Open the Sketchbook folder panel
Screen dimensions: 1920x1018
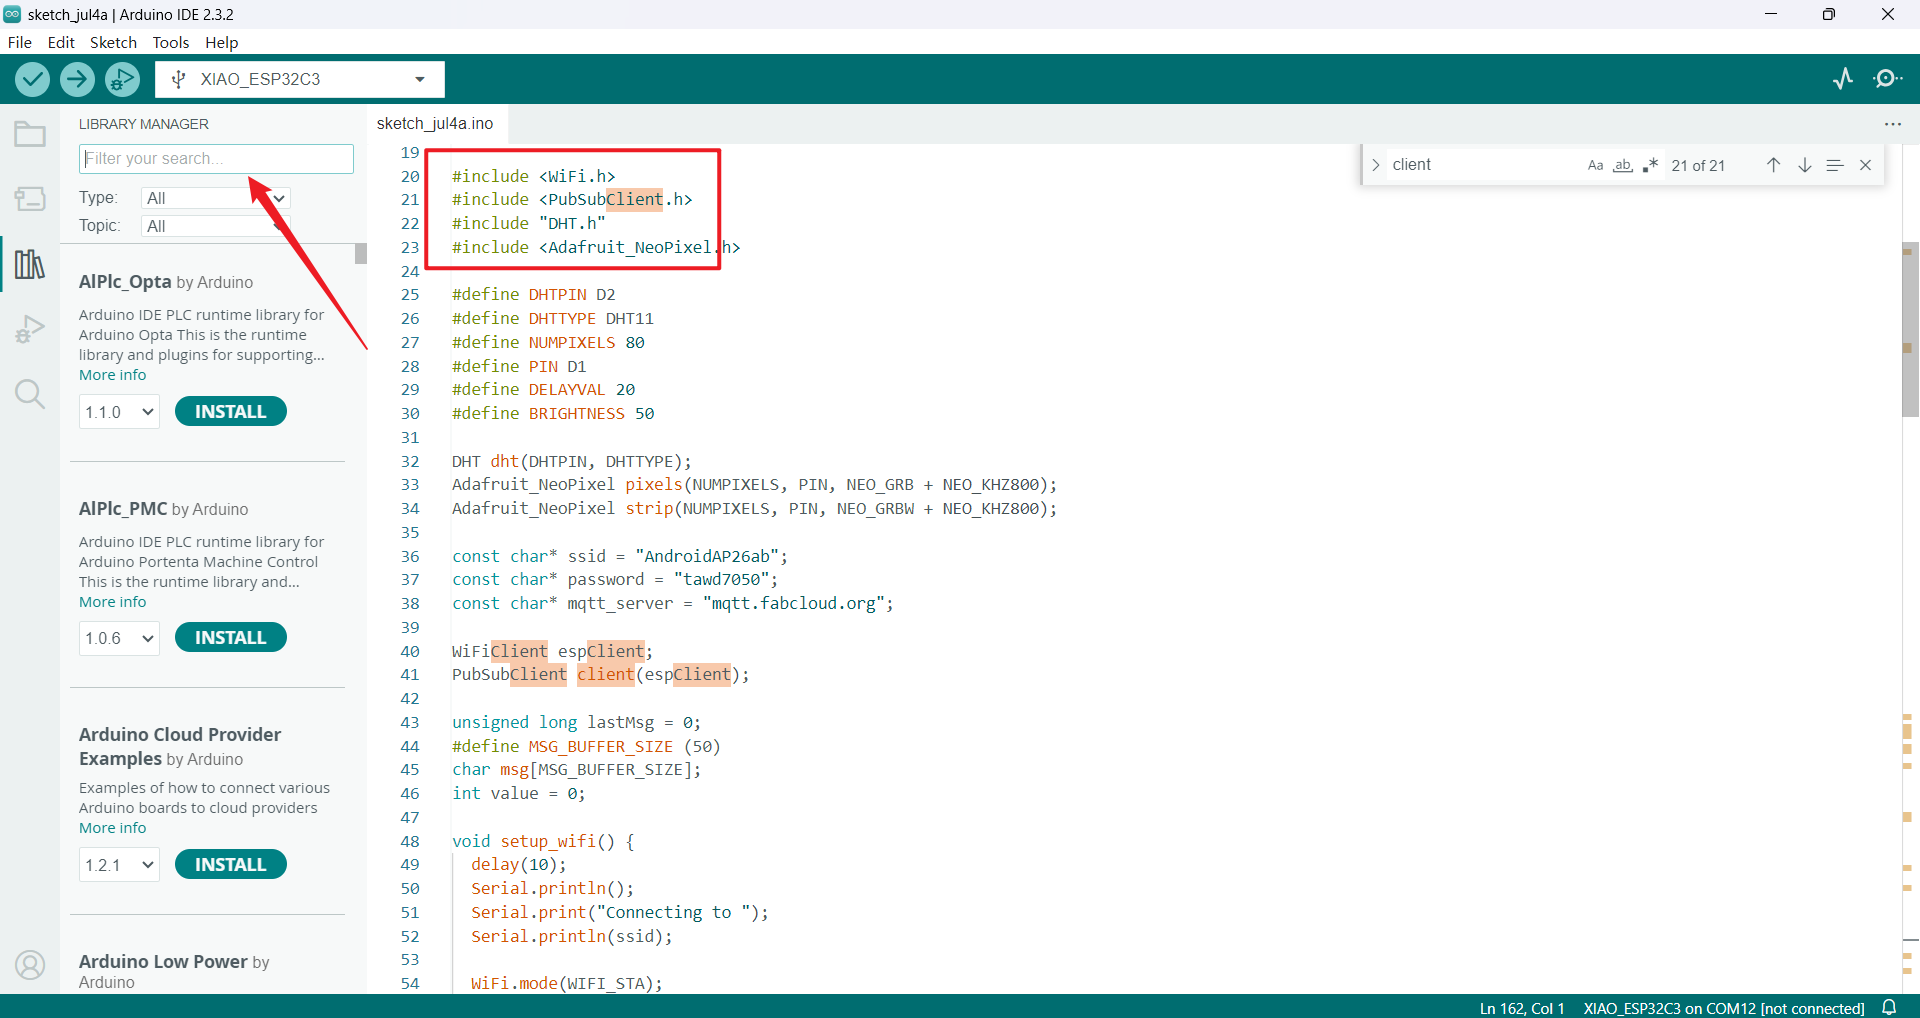coord(30,134)
